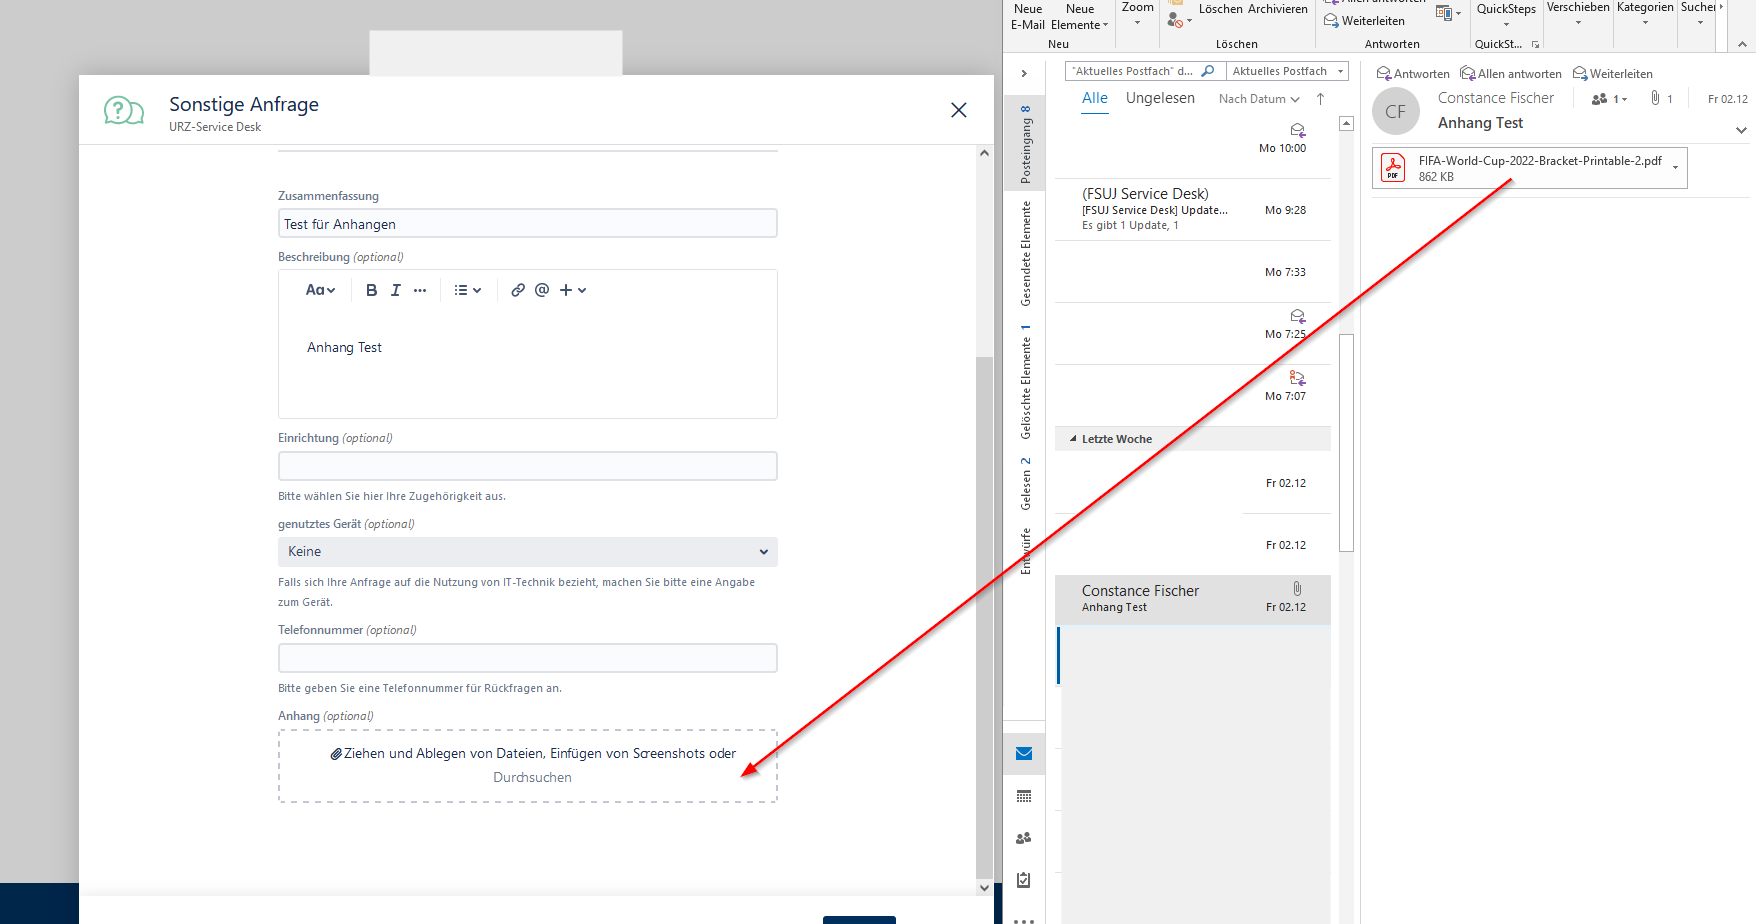Open more formatting options ellipsis
This screenshot has height=924, width=1756.
[x=420, y=290]
